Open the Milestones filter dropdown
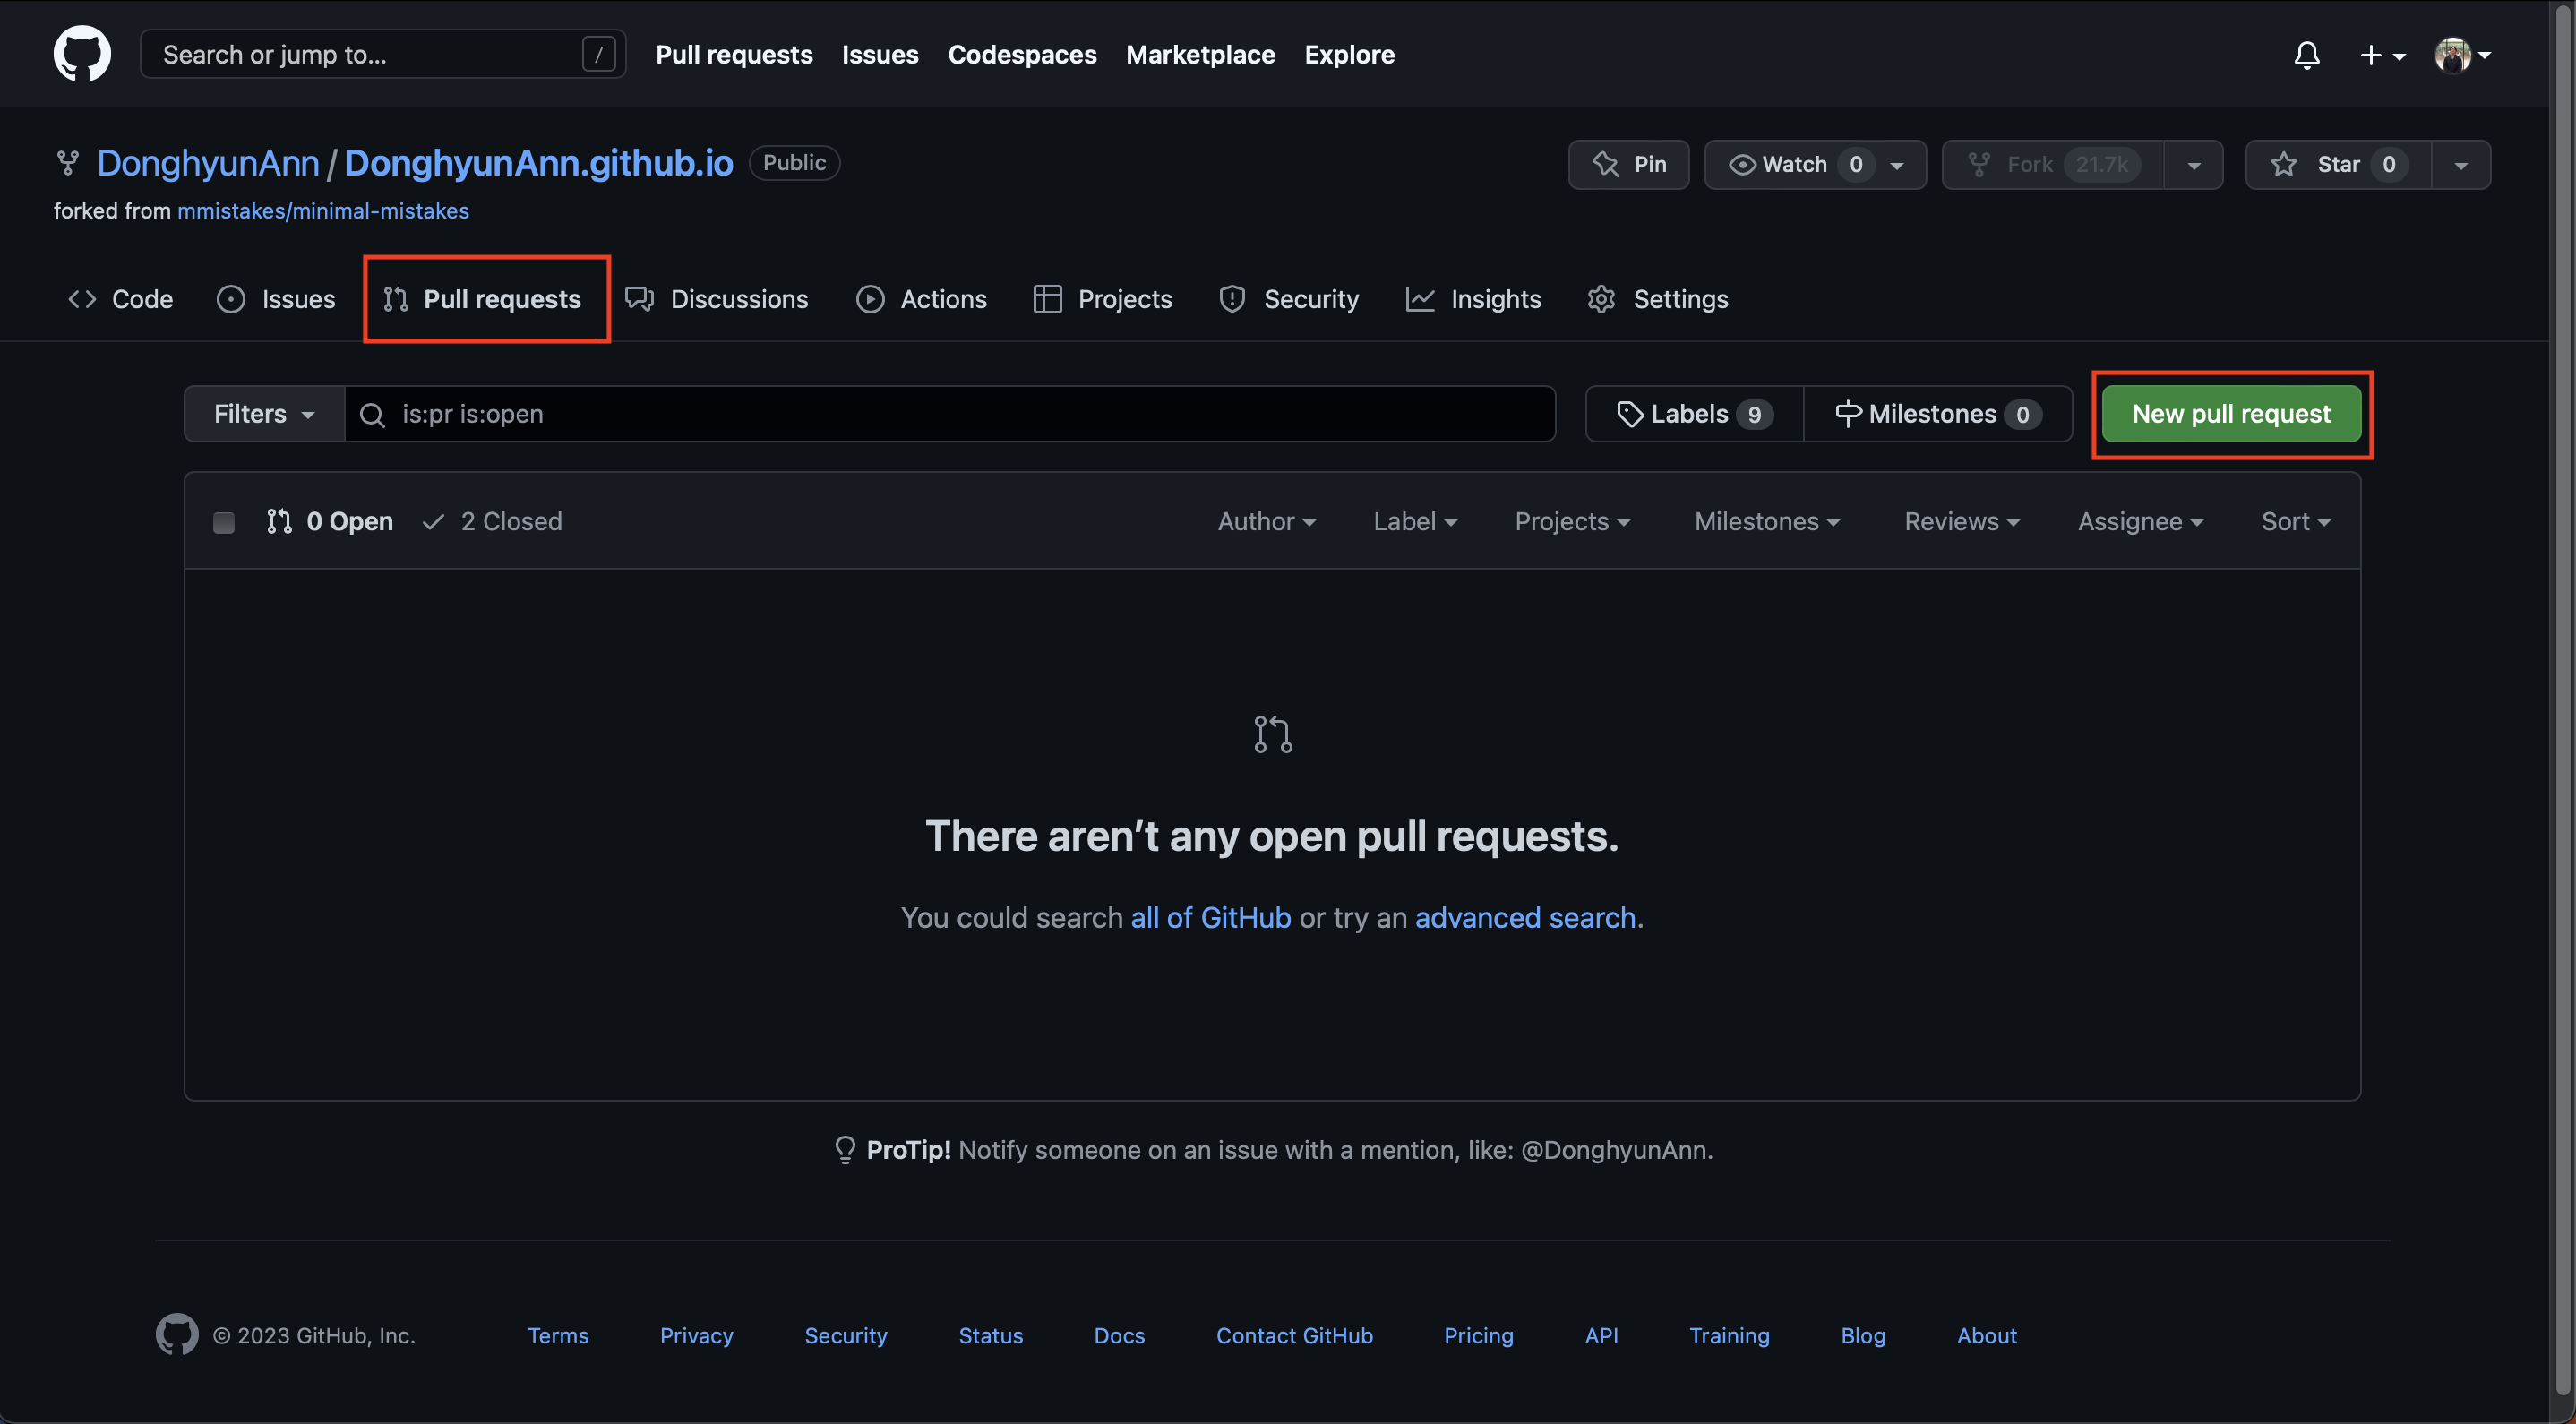The image size is (2576, 1424). click(x=1767, y=521)
